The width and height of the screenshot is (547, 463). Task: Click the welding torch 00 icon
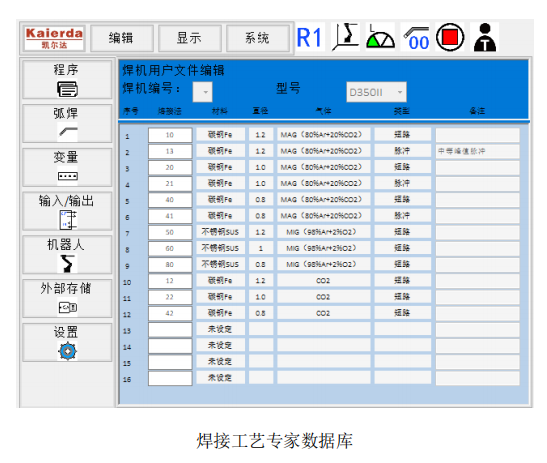[415, 37]
